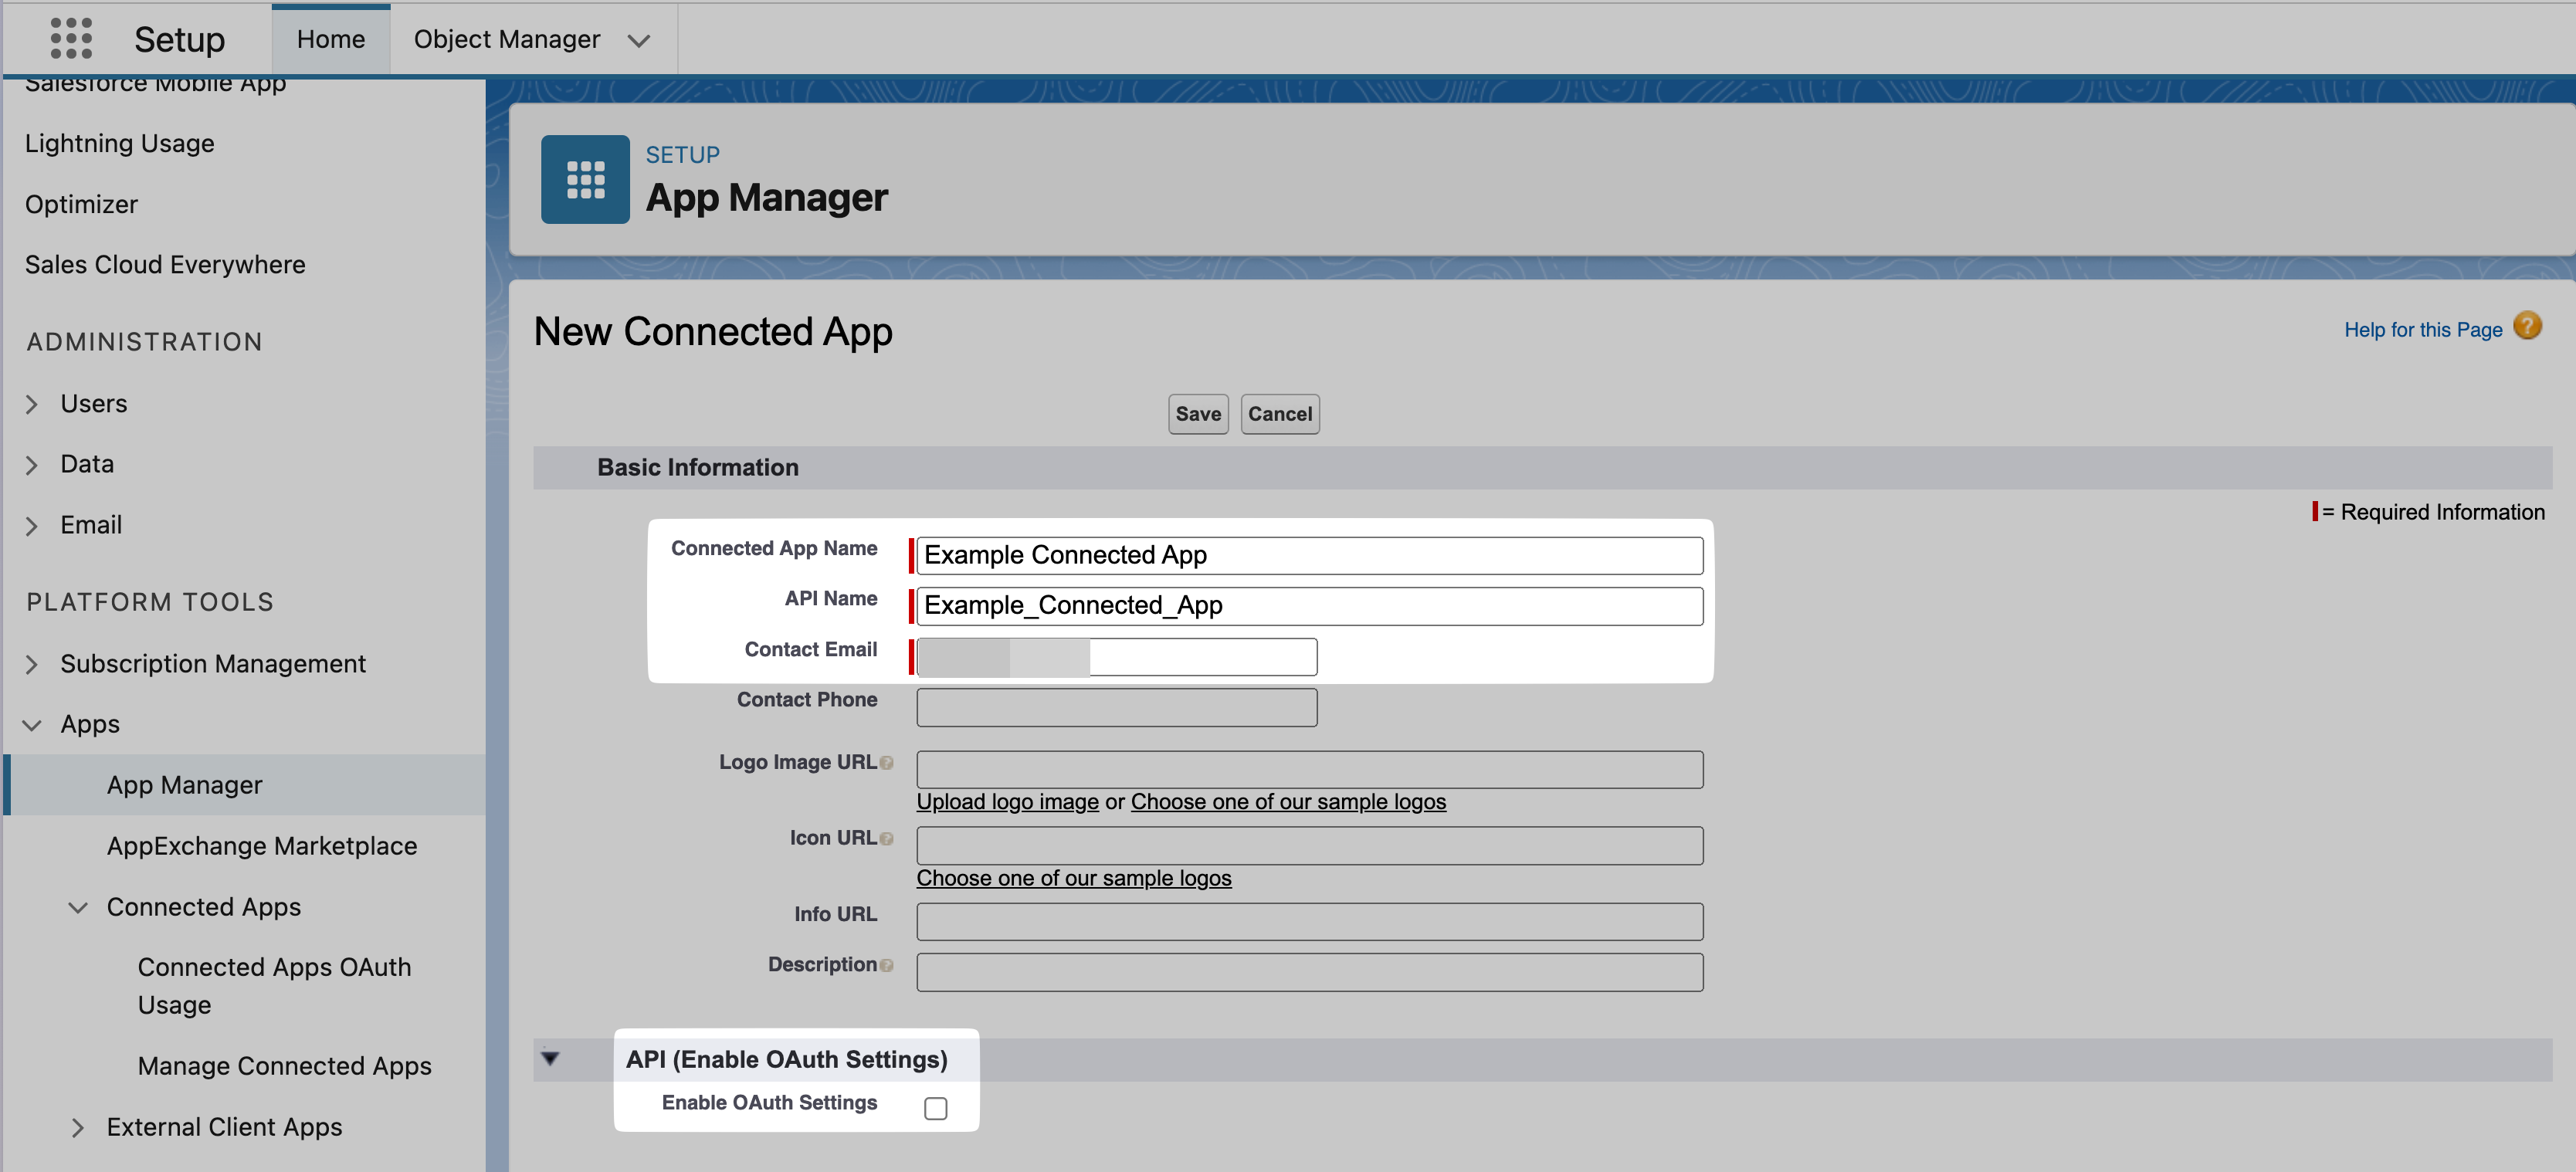This screenshot has height=1172, width=2576.
Task: Enable the OAuth Settings checkbox
Action: tap(935, 1108)
